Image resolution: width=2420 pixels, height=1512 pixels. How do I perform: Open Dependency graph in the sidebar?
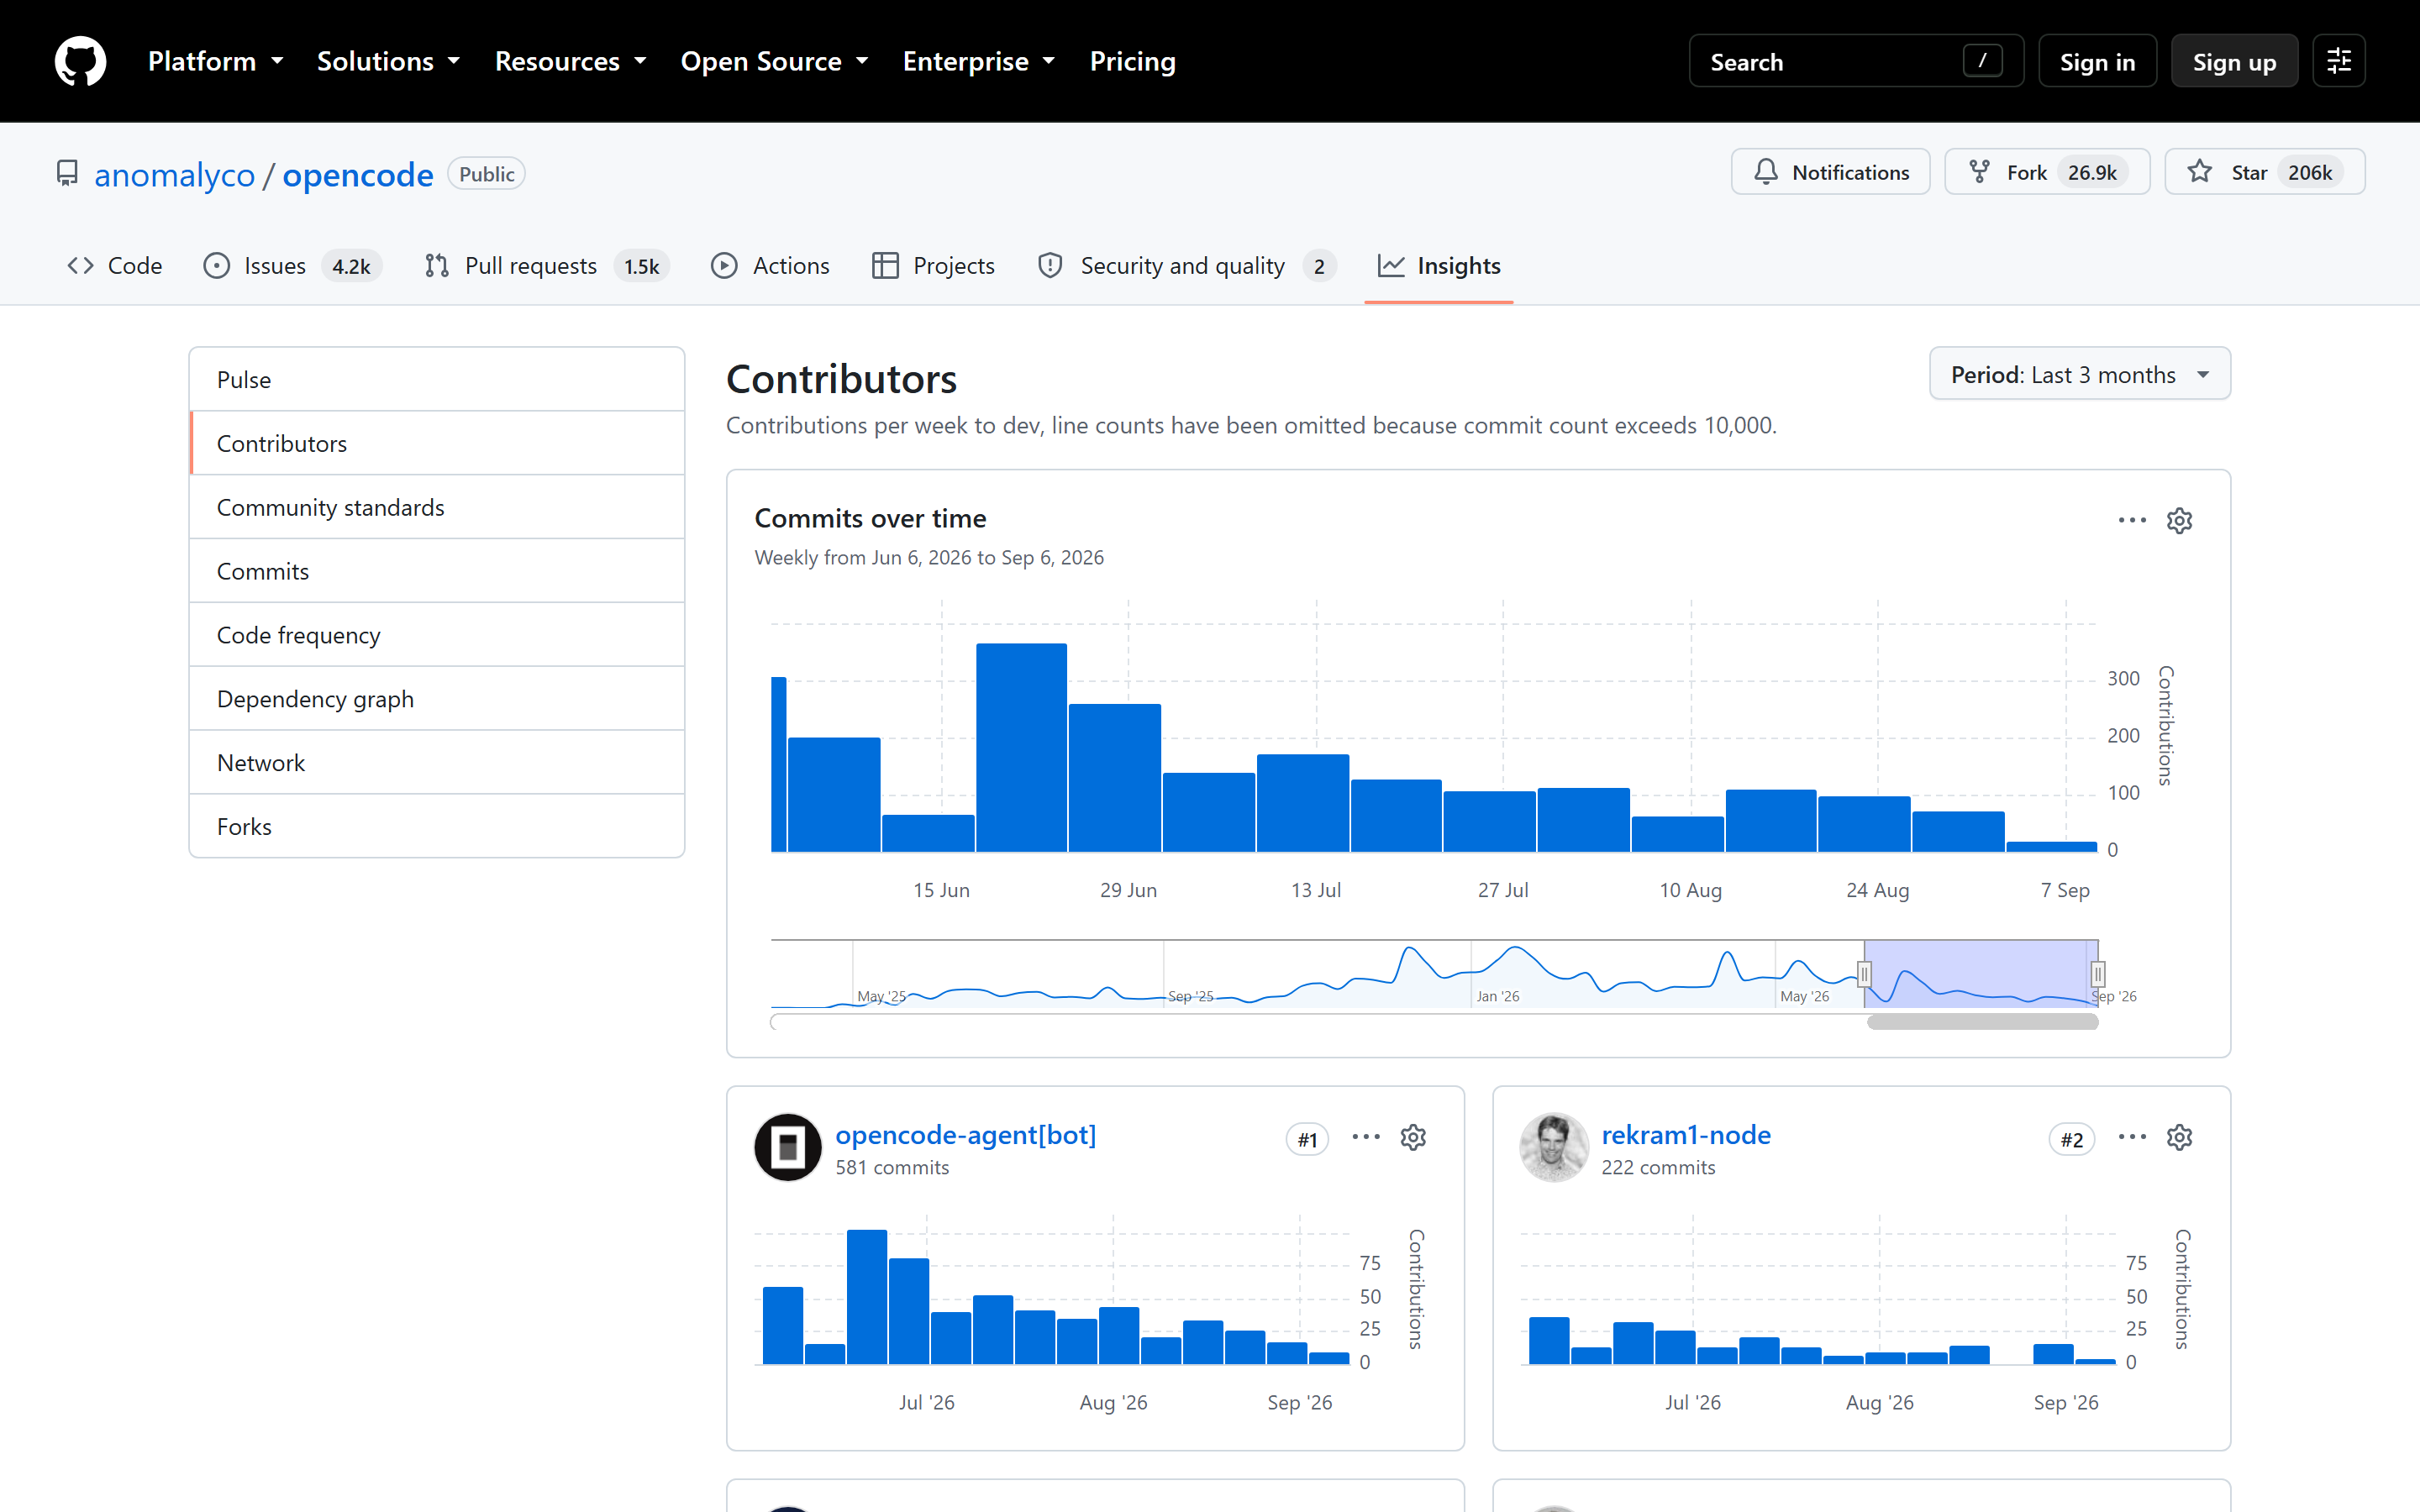[x=437, y=699]
